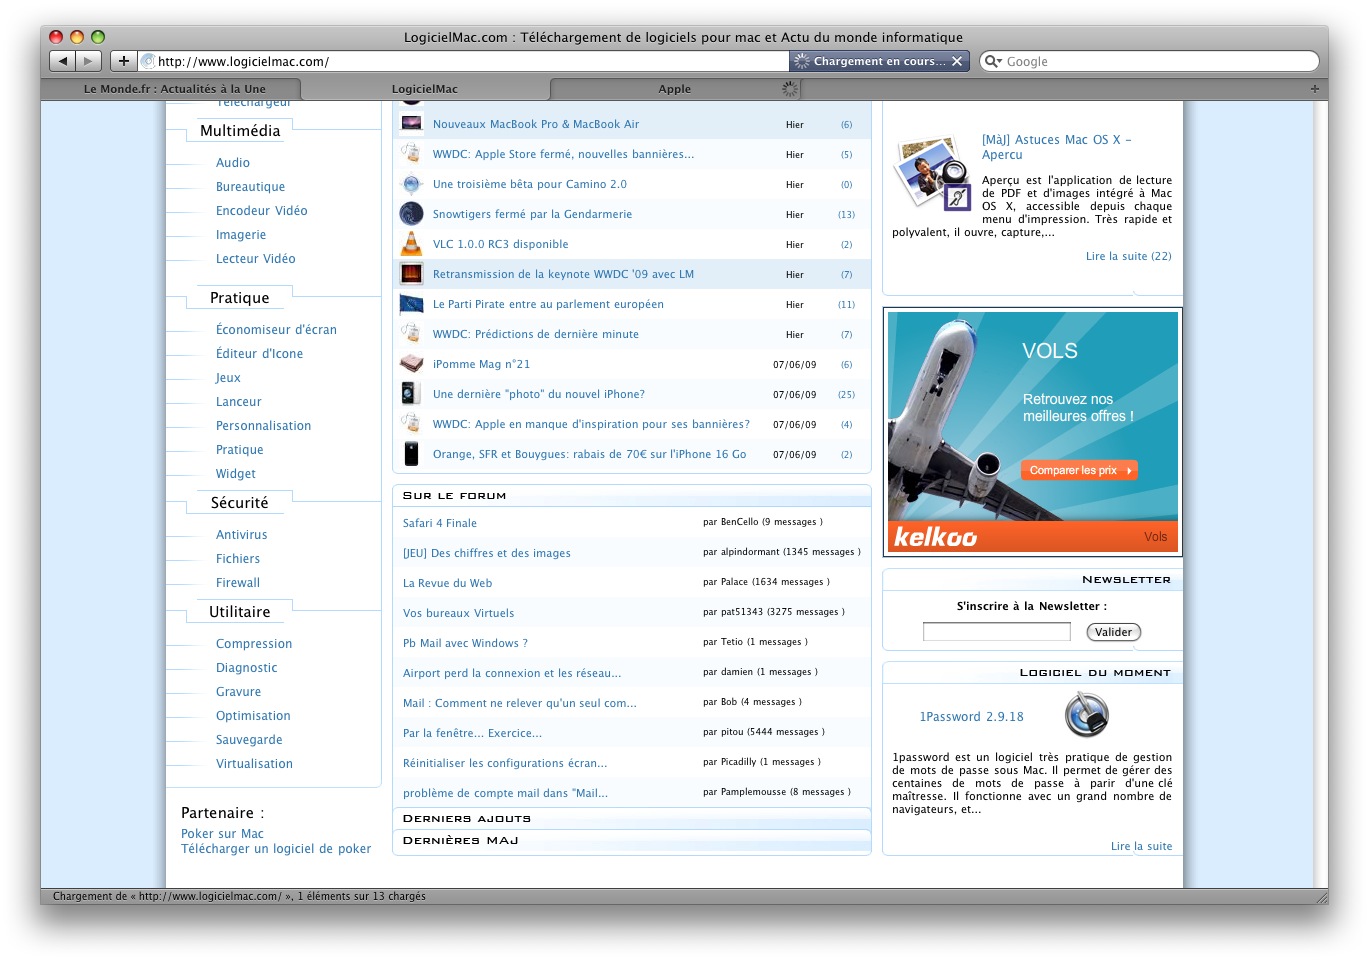Select the Camino beta news icon

tap(411, 184)
